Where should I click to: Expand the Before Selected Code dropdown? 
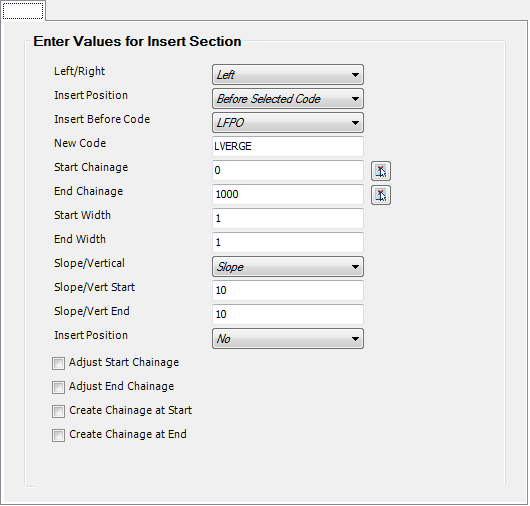click(288, 99)
